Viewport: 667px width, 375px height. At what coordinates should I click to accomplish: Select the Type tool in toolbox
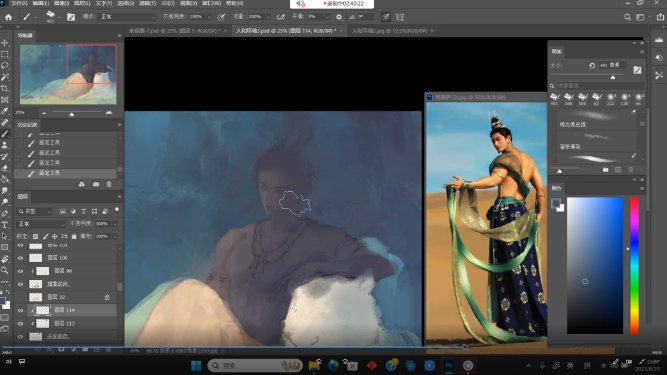coord(5,224)
